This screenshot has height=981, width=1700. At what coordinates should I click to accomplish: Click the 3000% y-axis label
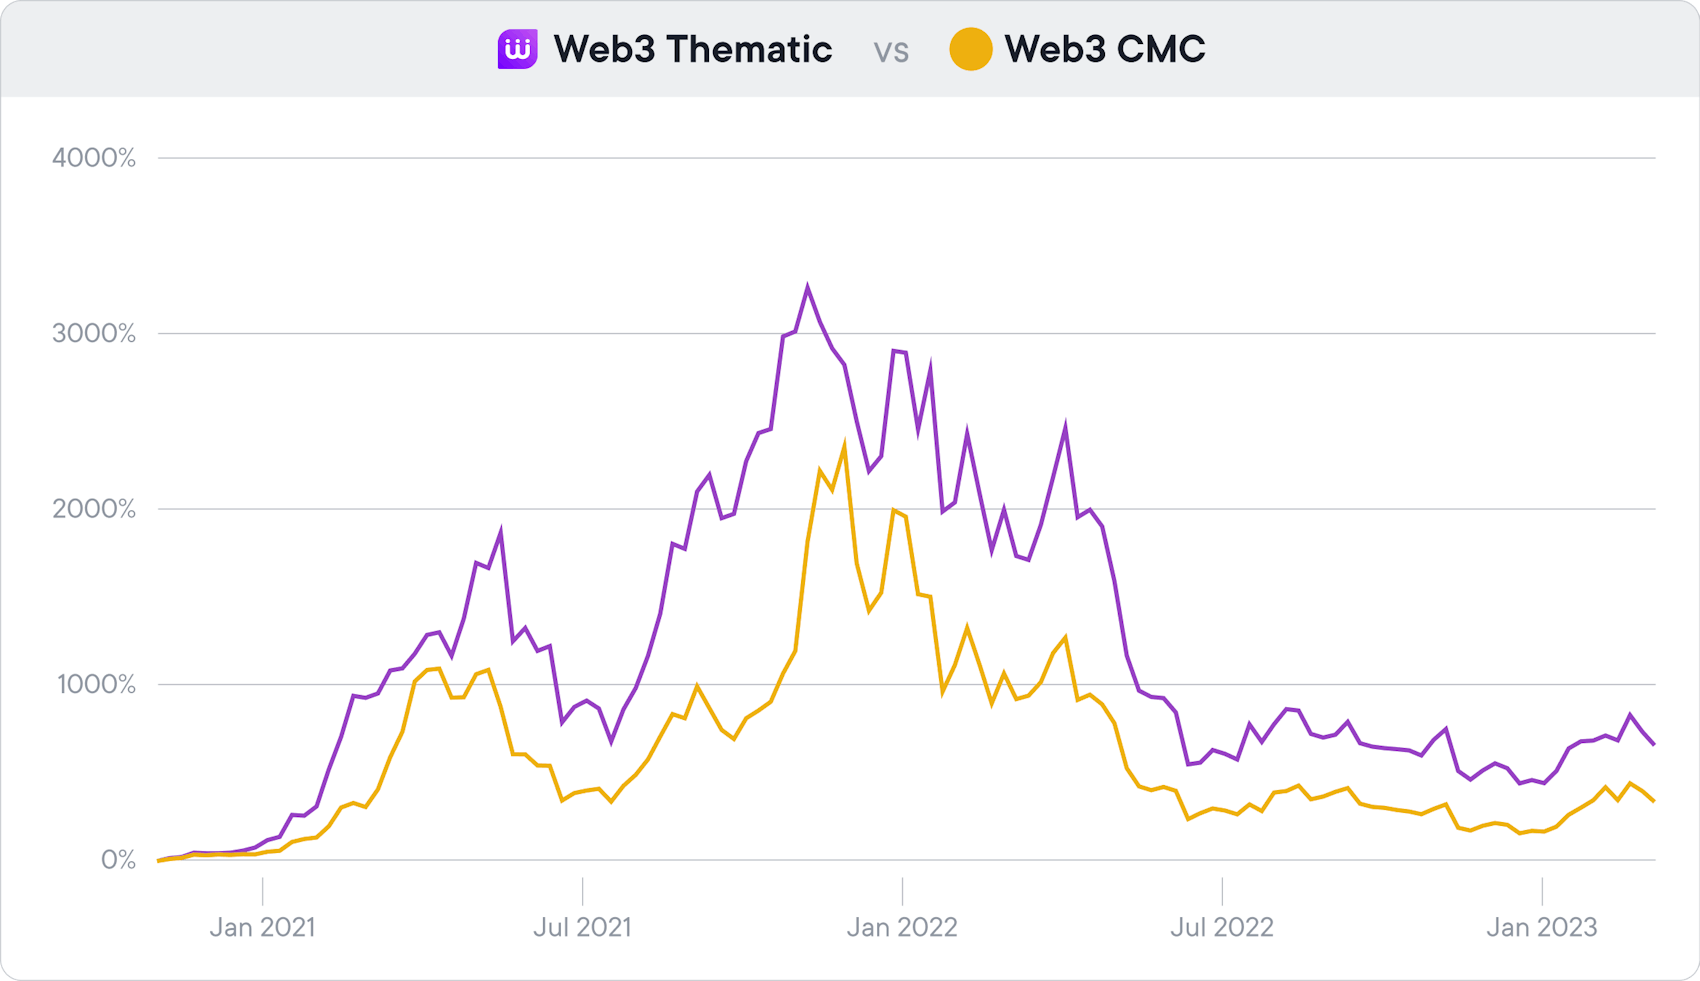(x=94, y=334)
